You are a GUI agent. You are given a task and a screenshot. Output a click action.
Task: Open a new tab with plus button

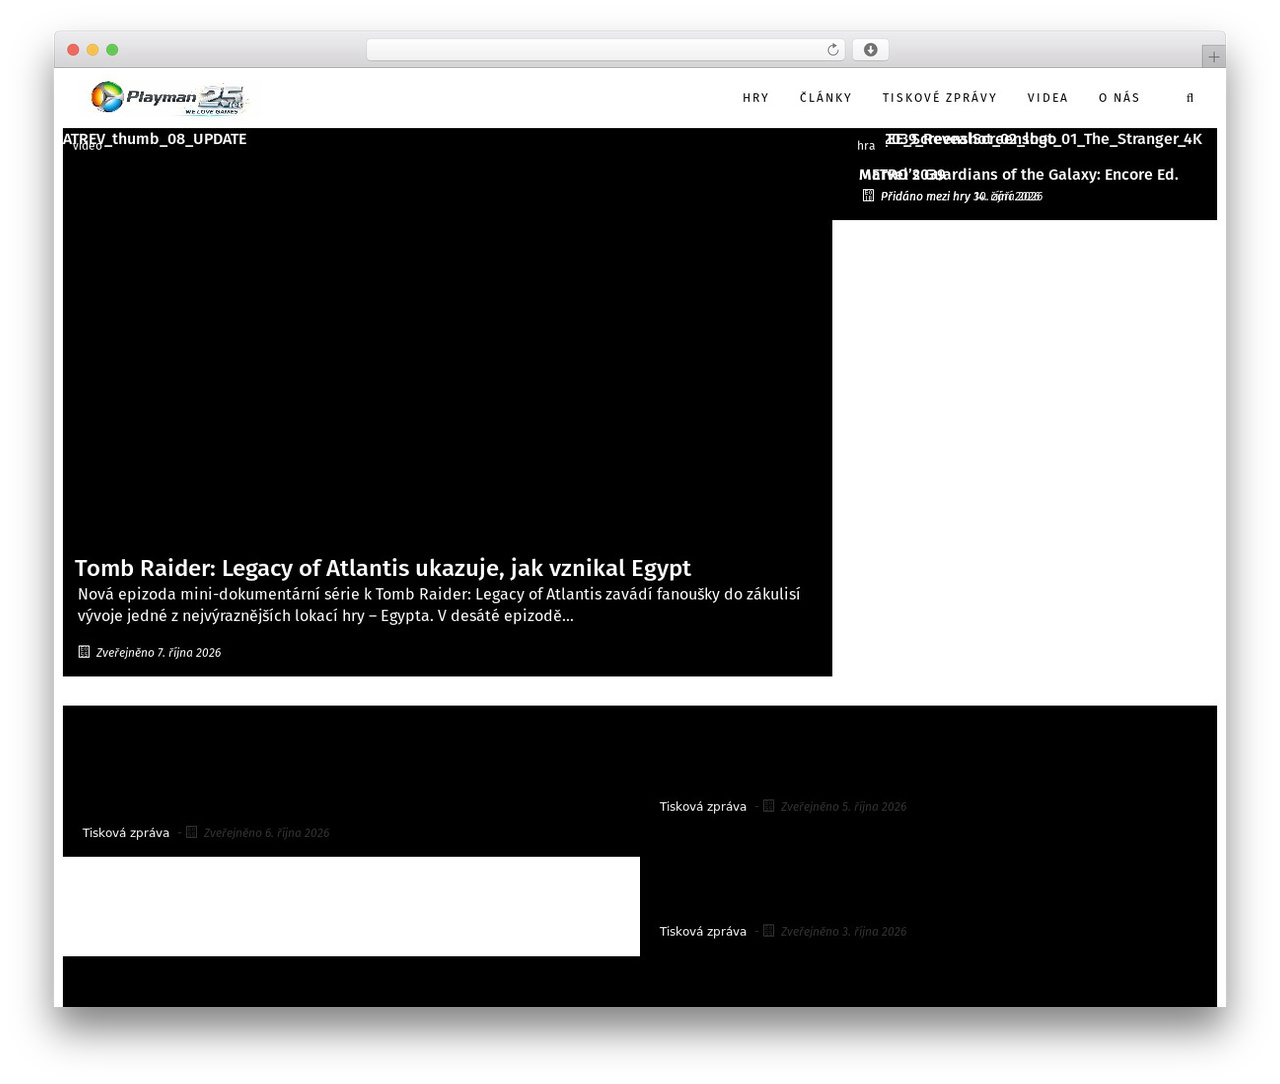point(1214,57)
